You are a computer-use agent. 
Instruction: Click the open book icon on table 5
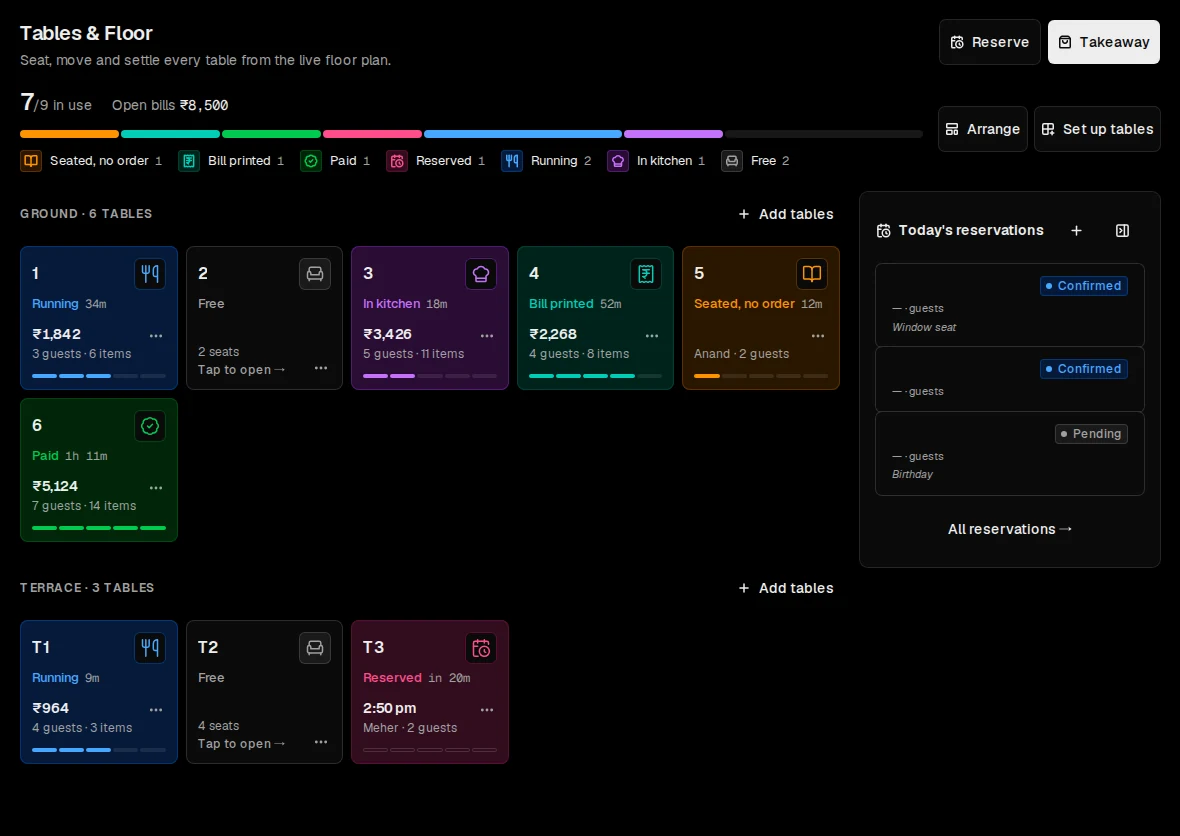[811, 274]
